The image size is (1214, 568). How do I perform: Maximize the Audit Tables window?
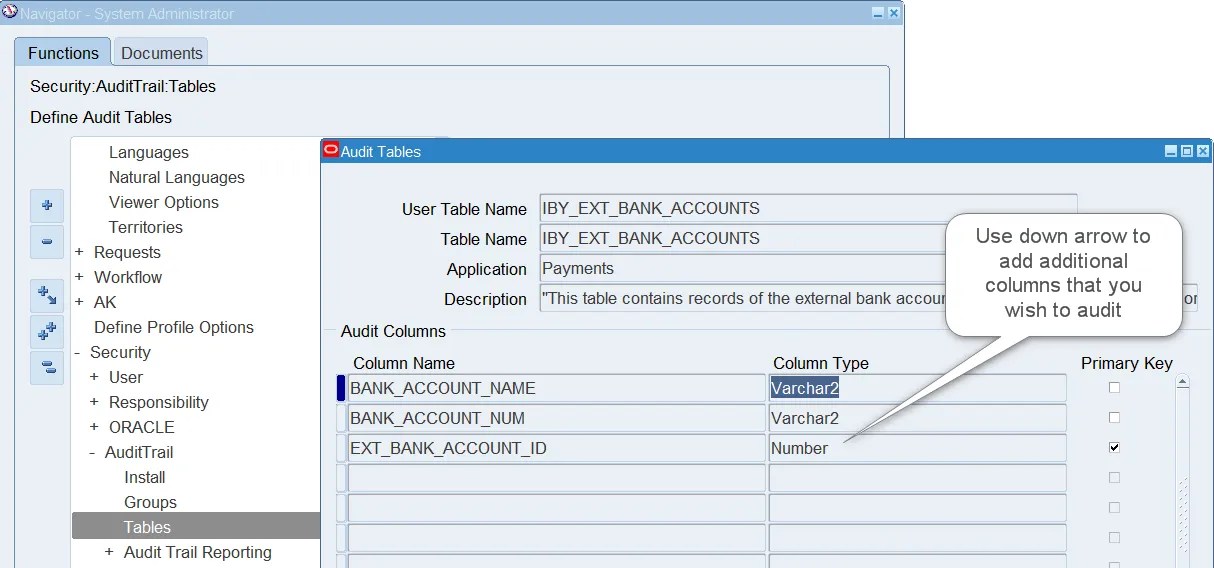point(1187,151)
